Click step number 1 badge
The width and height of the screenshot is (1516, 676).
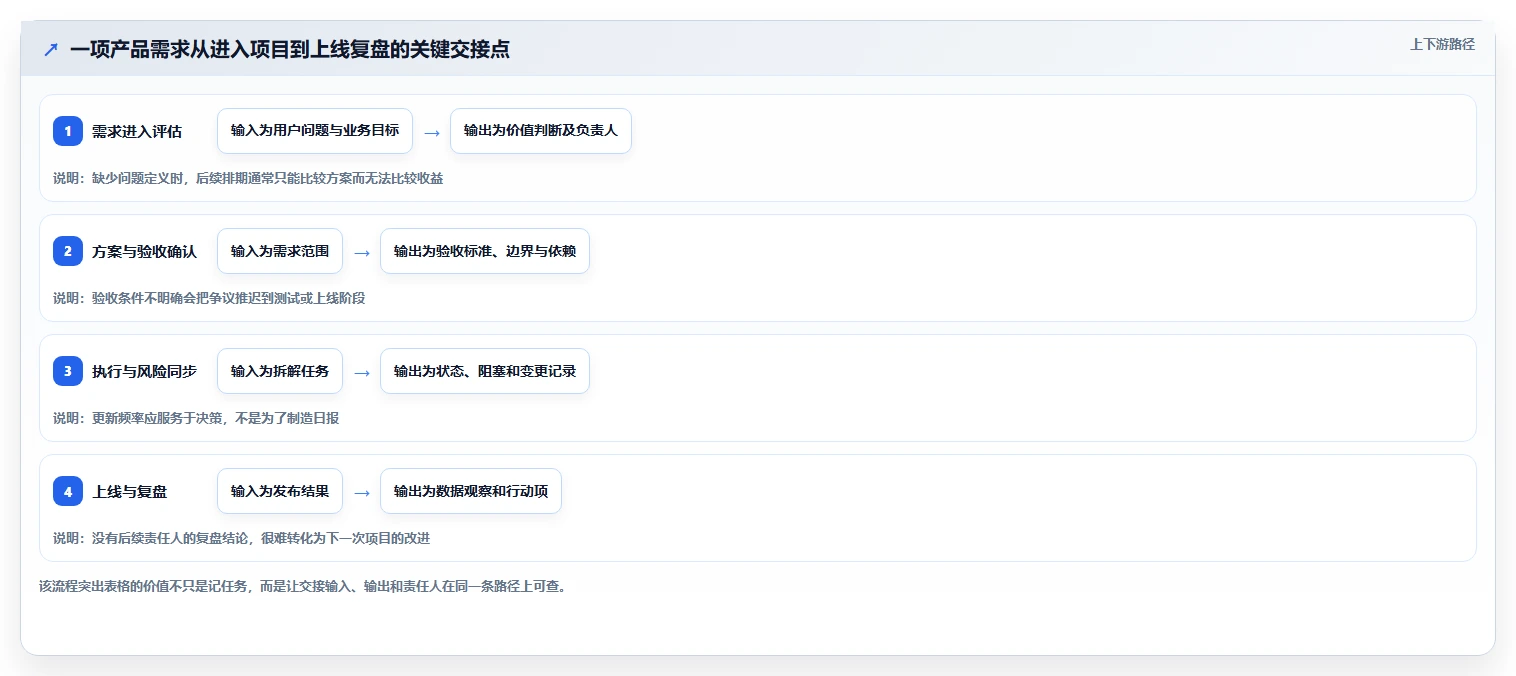68,131
